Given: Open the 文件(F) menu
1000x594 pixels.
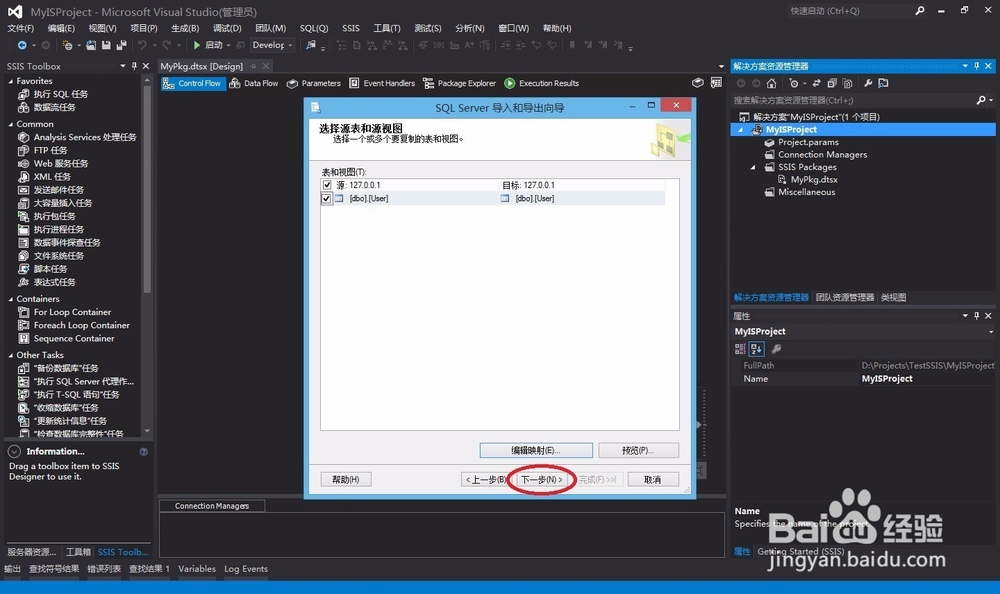Looking at the screenshot, I should pyautogui.click(x=20, y=28).
